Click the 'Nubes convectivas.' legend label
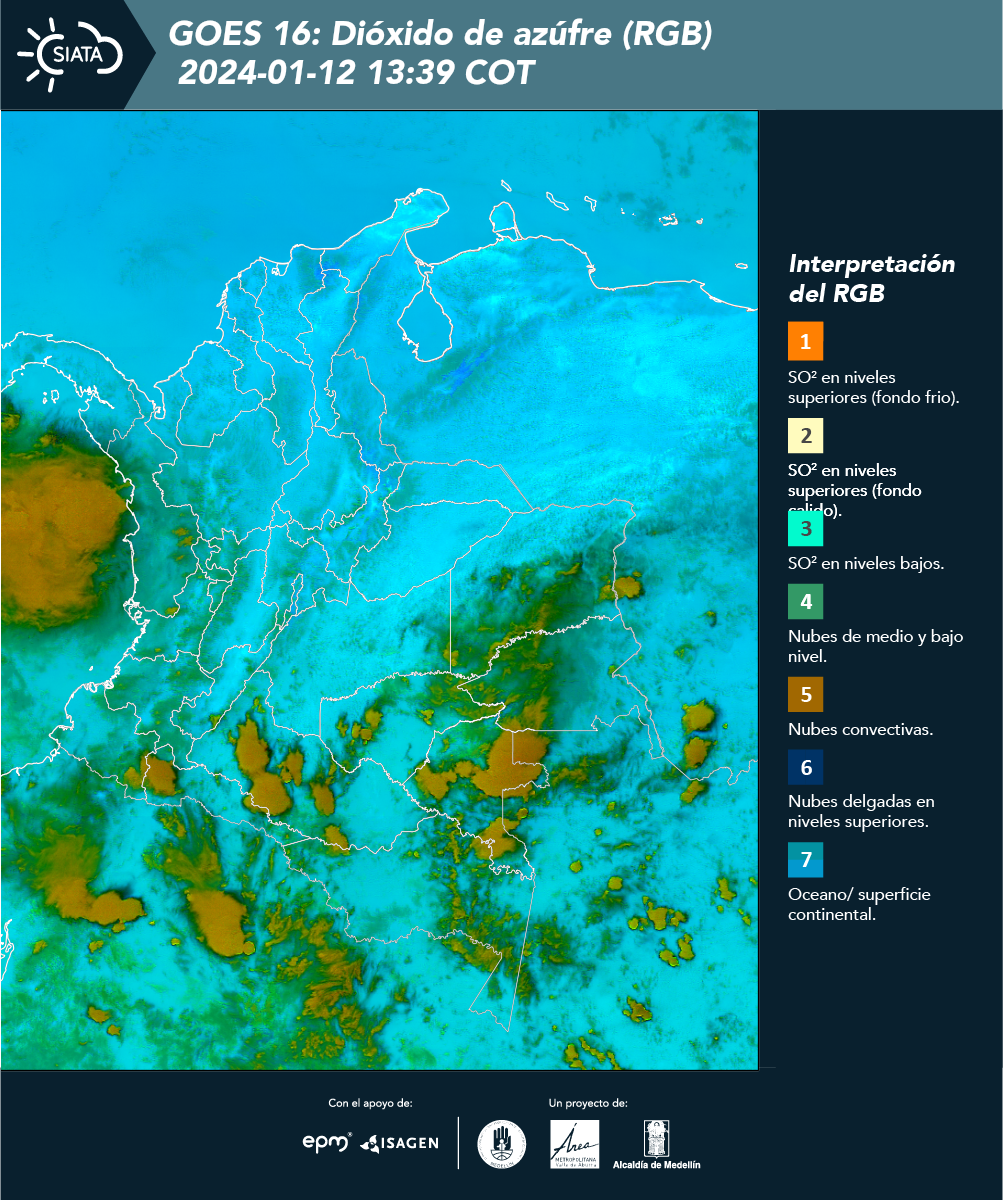 pos(861,729)
